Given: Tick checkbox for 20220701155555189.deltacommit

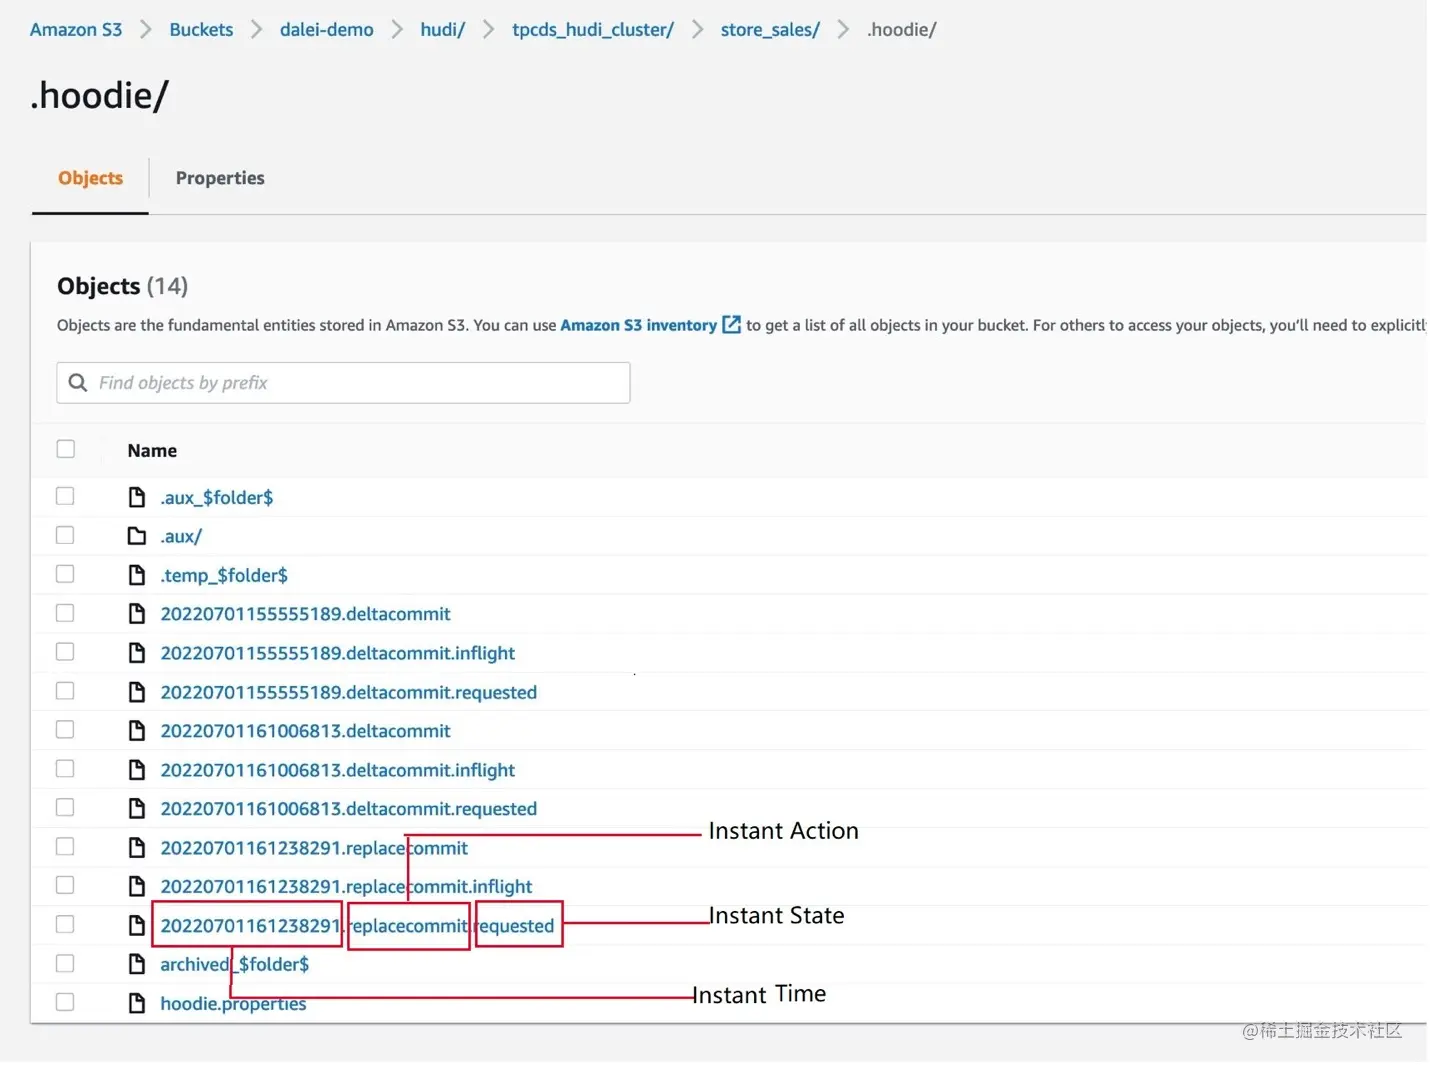Looking at the screenshot, I should [x=66, y=613].
